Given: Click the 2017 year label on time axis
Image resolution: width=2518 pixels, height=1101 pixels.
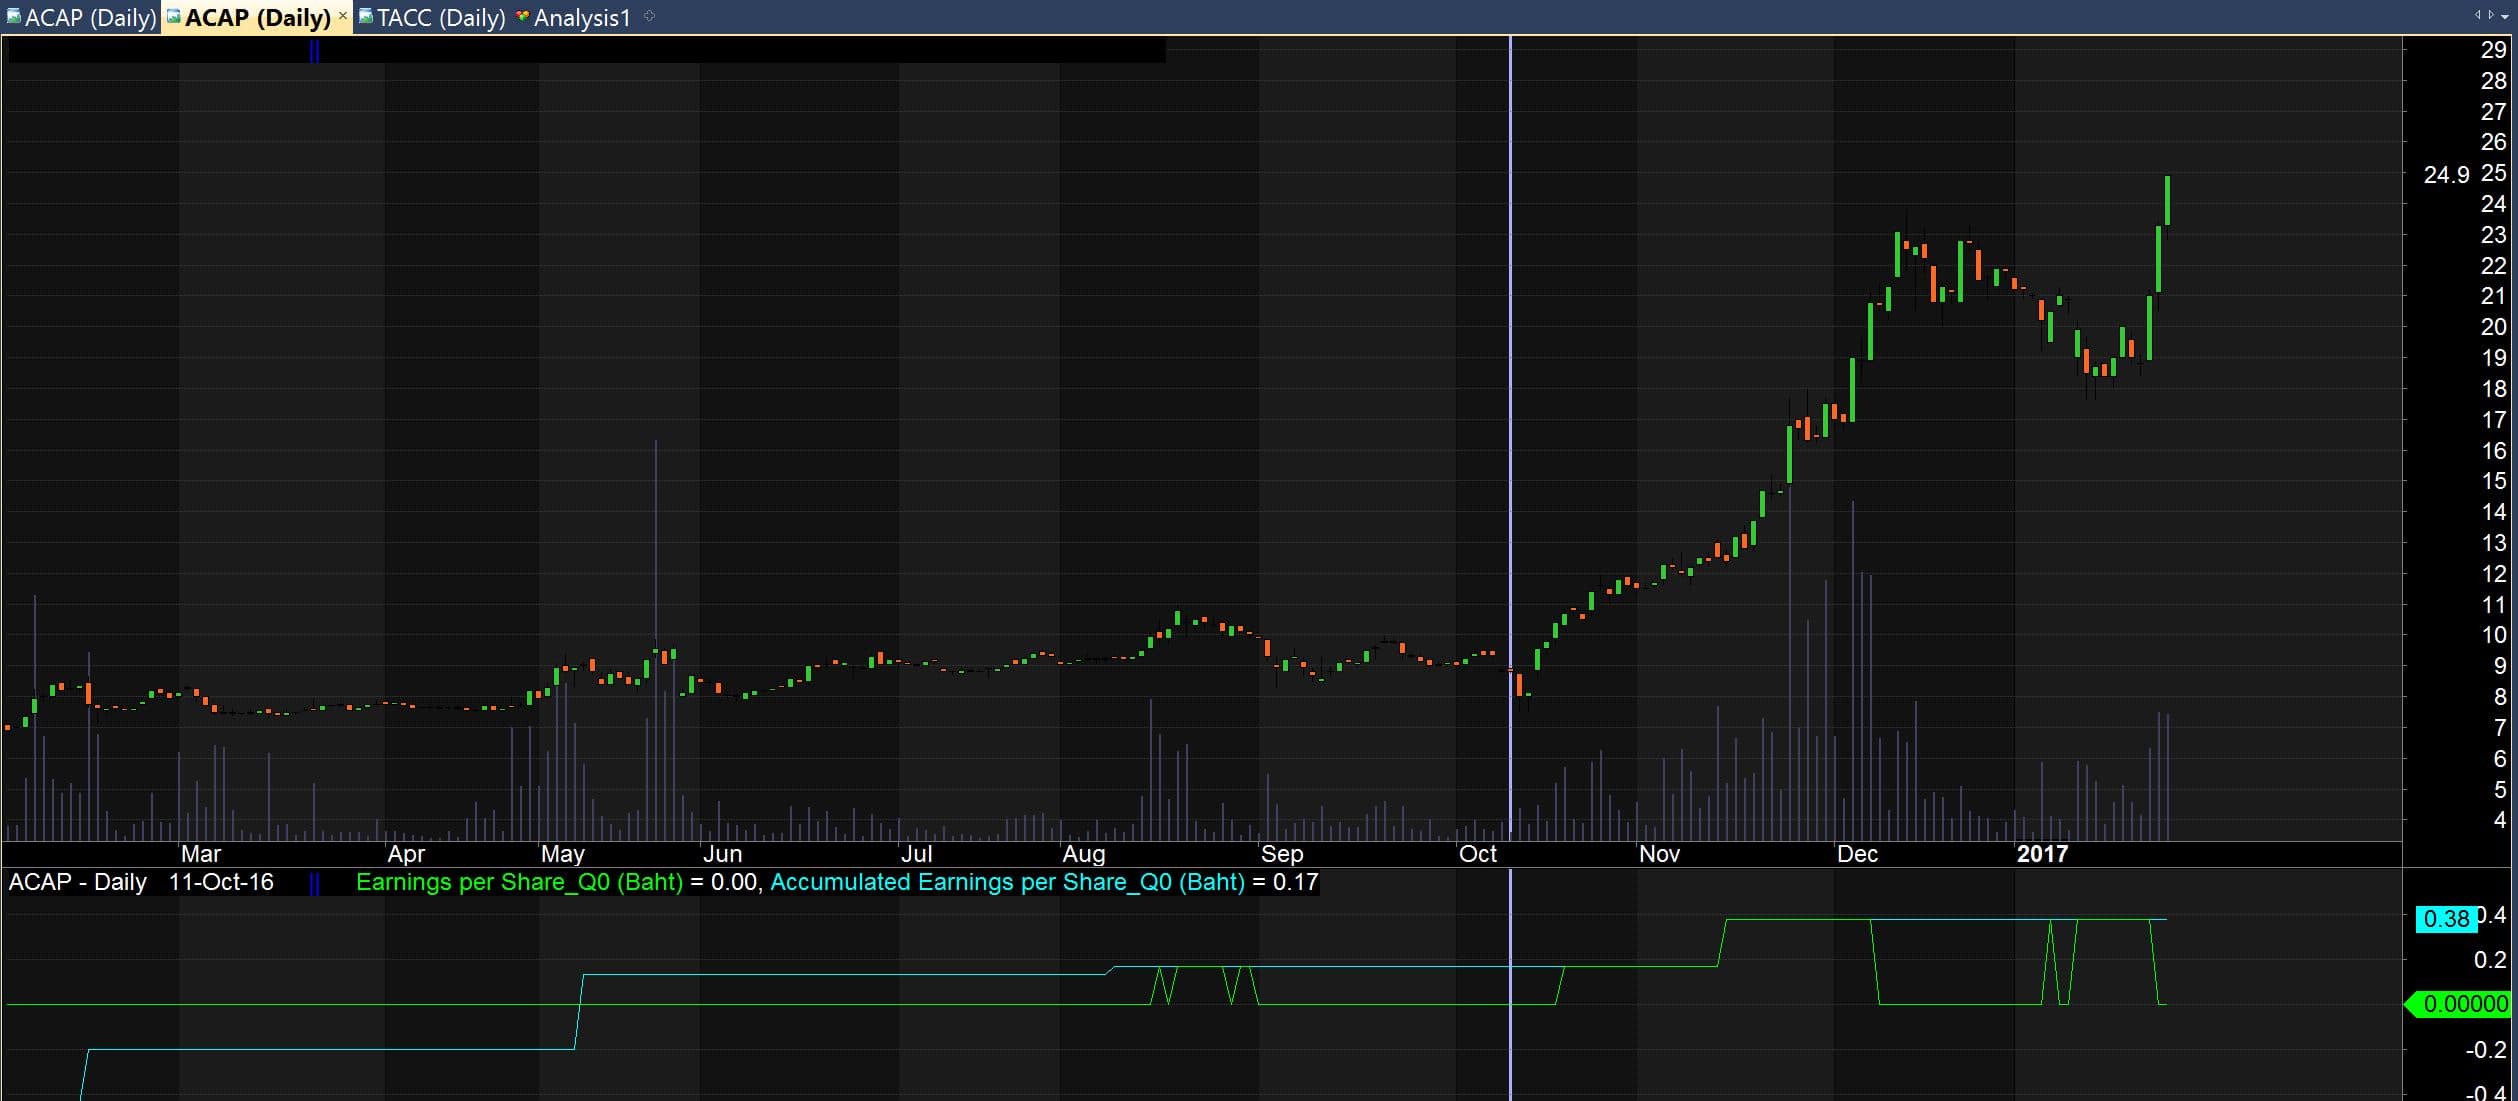Looking at the screenshot, I should point(2041,854).
